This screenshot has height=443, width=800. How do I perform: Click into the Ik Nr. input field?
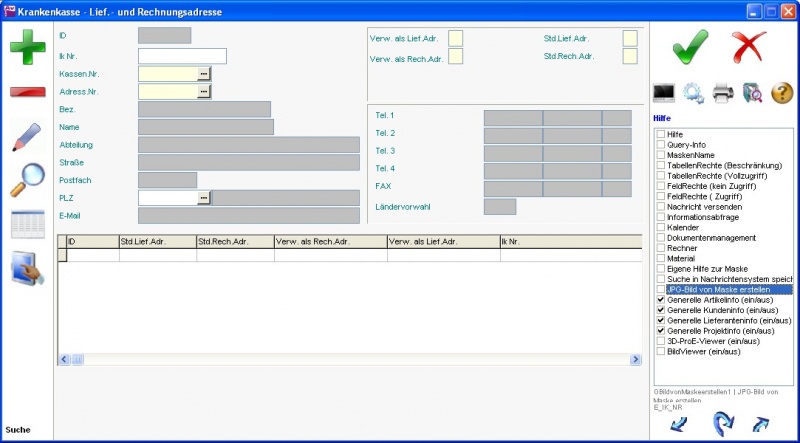[182, 56]
